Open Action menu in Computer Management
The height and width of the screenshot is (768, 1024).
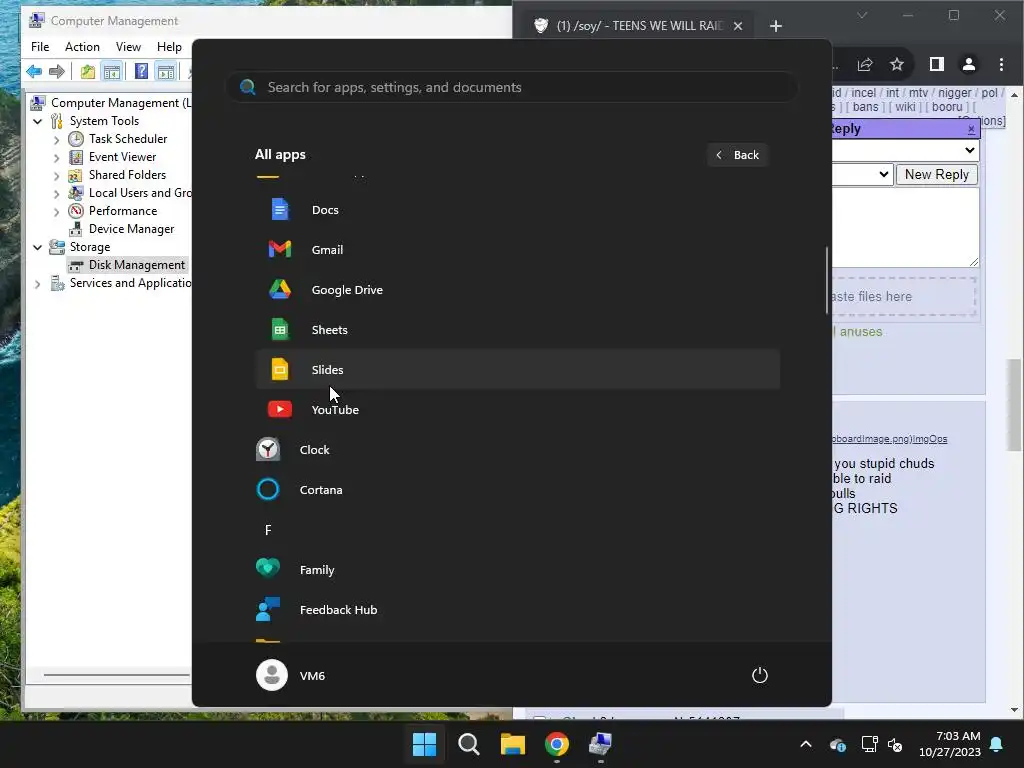(x=82, y=46)
